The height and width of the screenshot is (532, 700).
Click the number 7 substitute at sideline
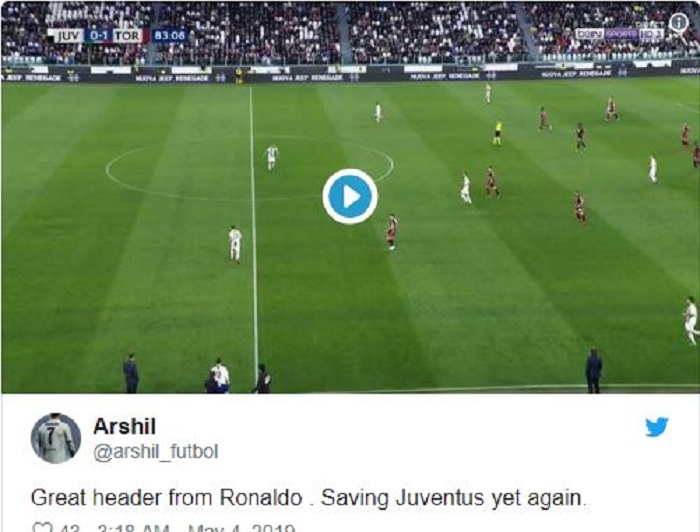(x=220, y=376)
